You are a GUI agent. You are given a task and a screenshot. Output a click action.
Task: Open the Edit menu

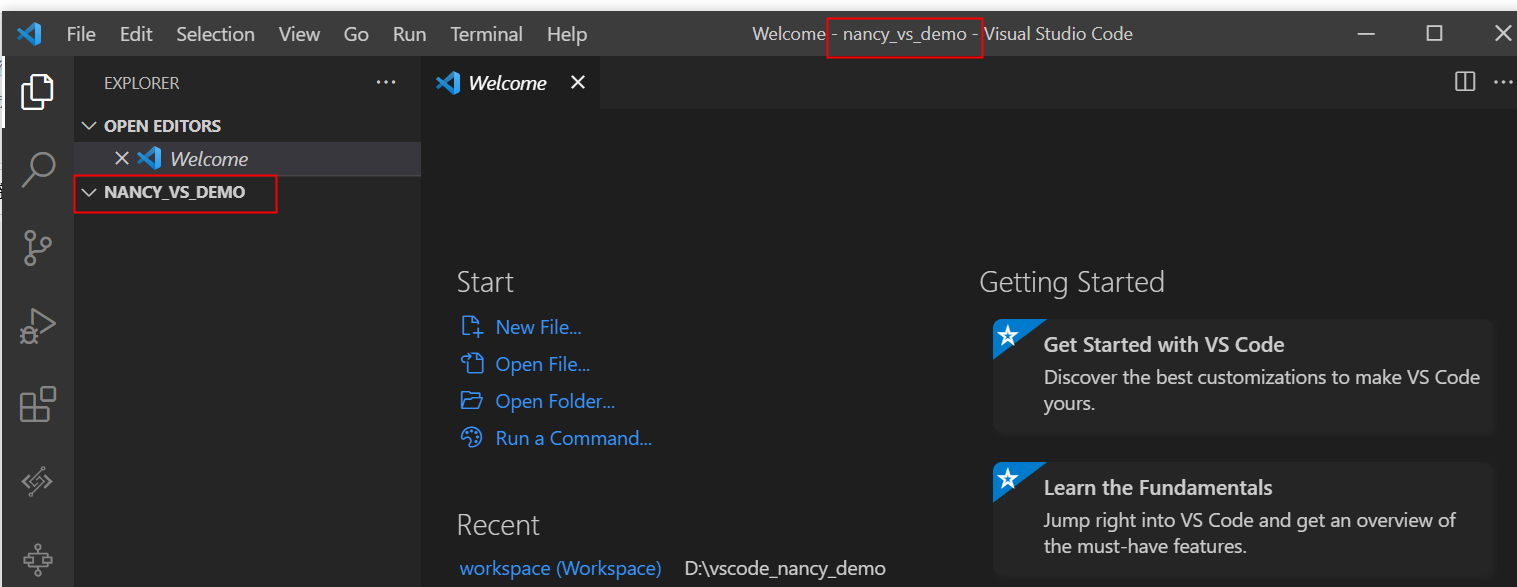pos(136,34)
